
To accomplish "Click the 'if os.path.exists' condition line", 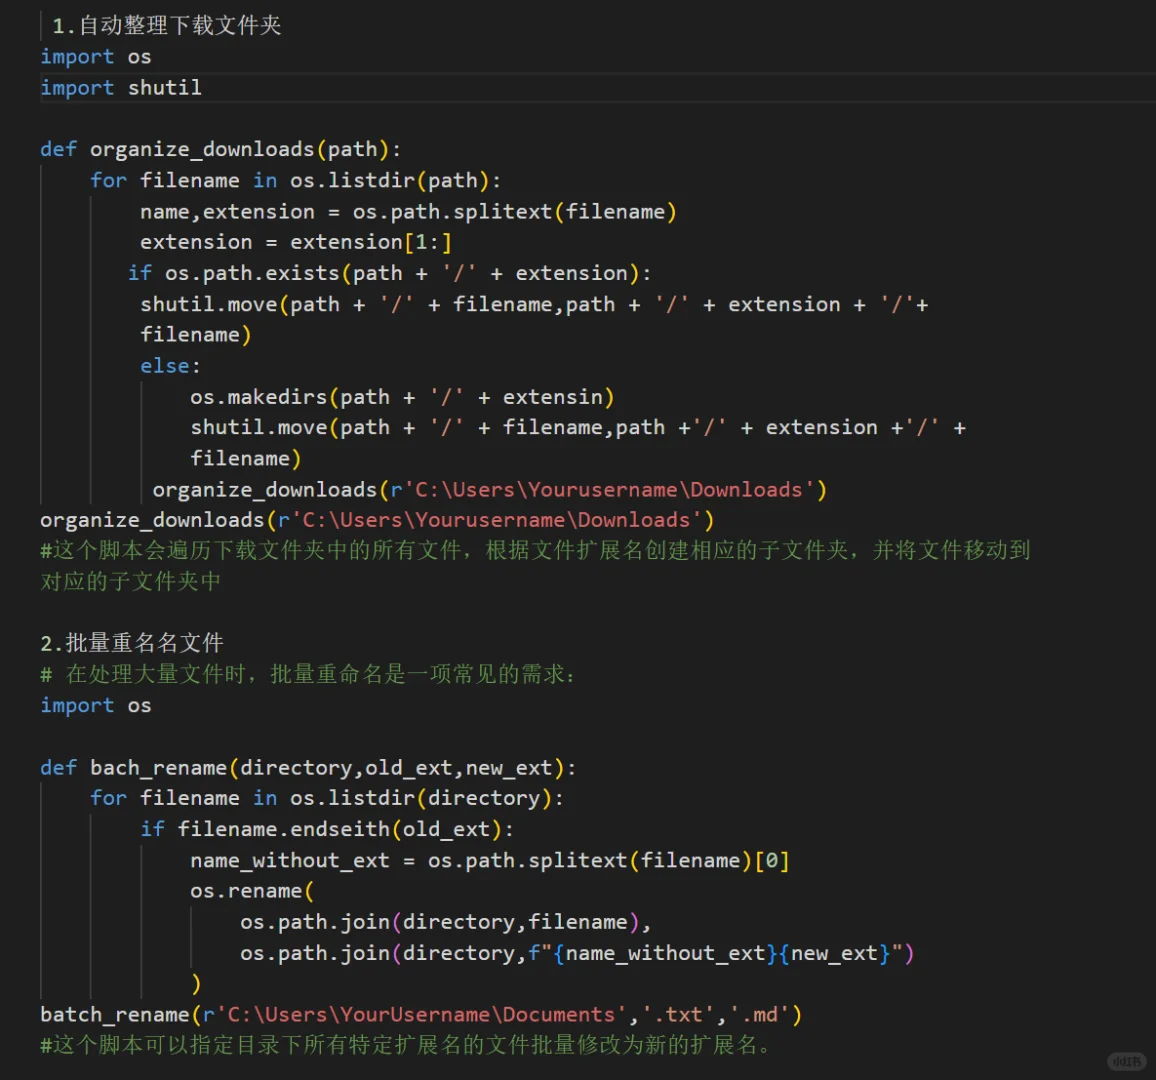I will 390,274.
